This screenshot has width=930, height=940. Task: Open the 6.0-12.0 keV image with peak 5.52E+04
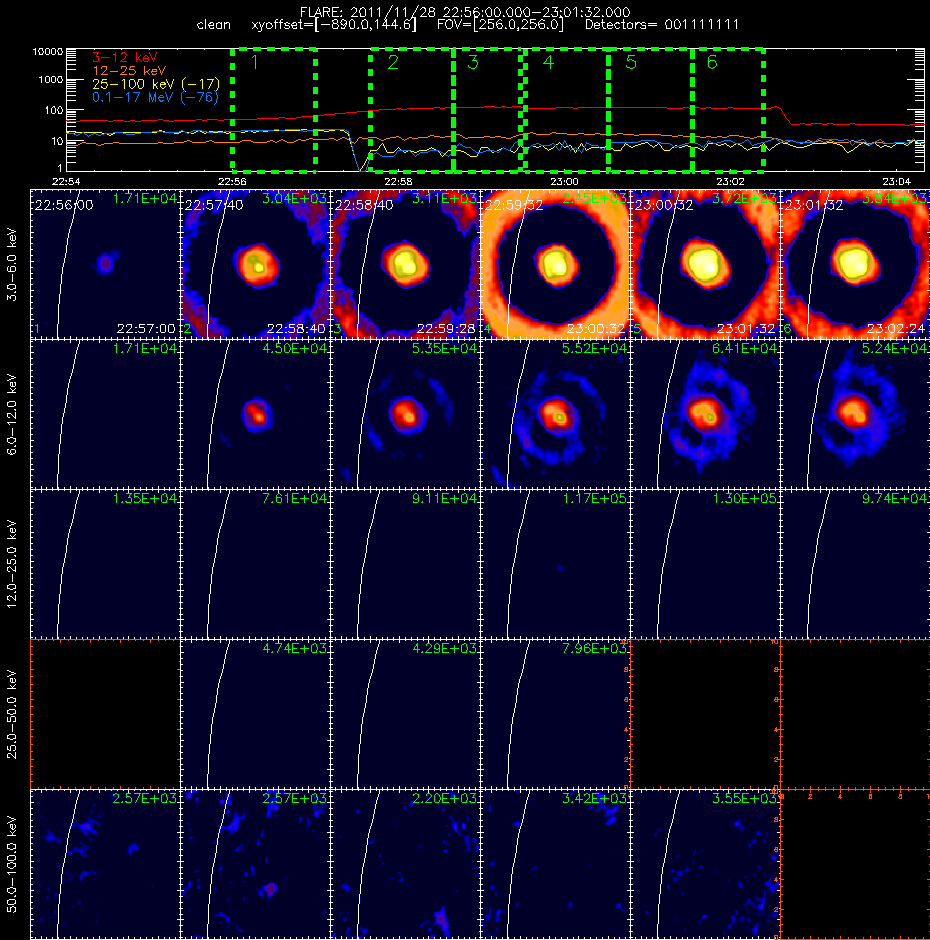[x=555, y=414]
